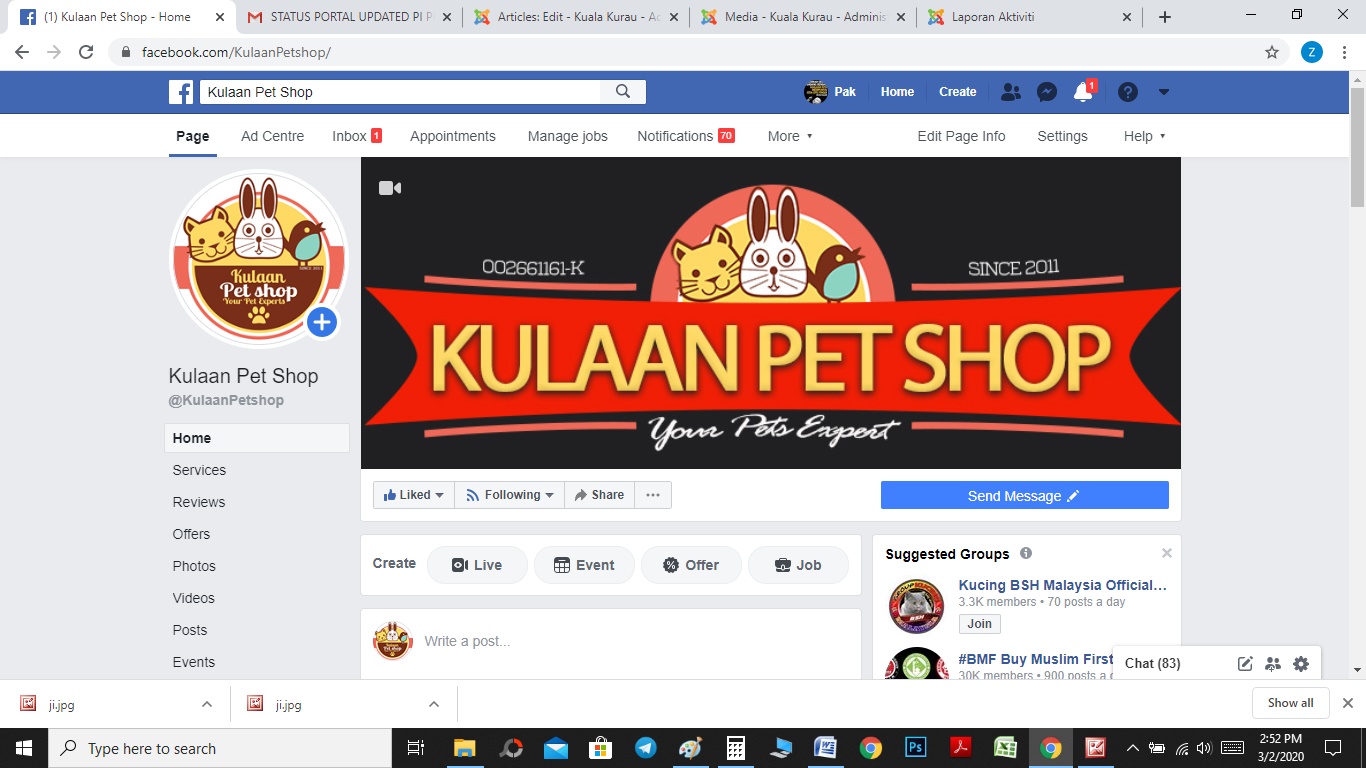Open the Friend Requests icon

(1011, 92)
